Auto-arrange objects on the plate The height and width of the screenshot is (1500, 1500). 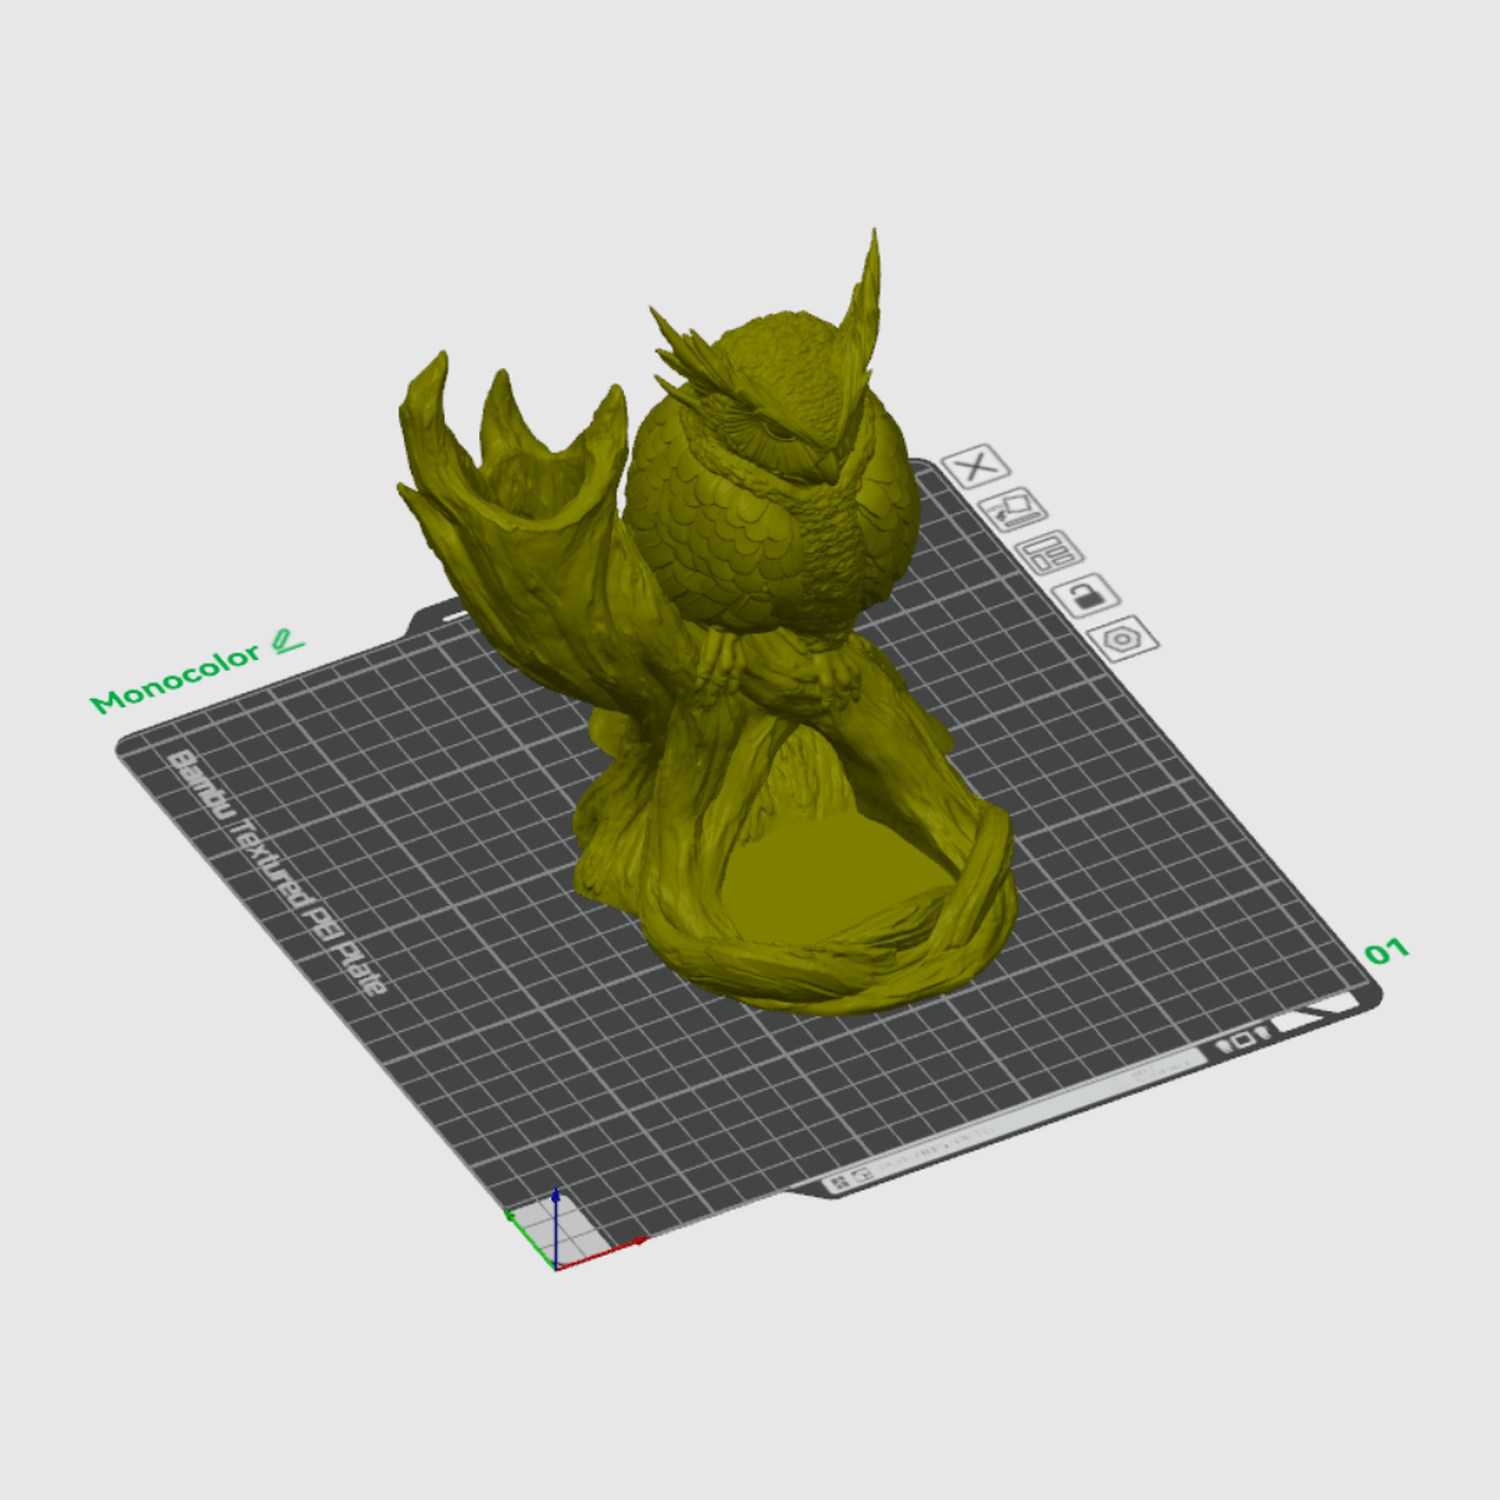tap(1049, 552)
